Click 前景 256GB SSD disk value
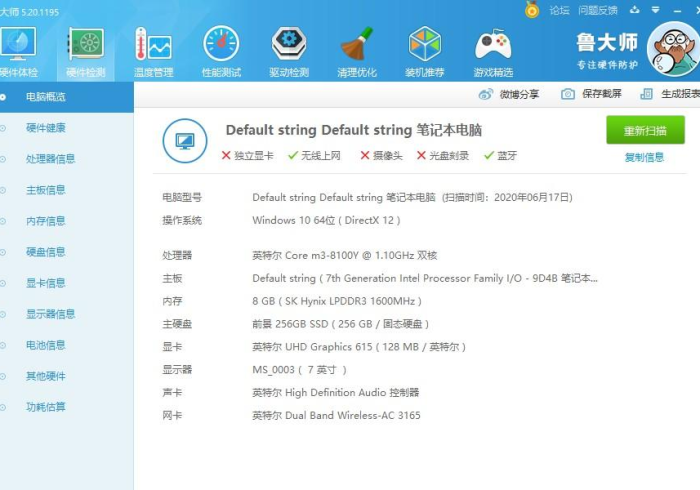Image resolution: width=700 pixels, height=490 pixels. click(341, 324)
